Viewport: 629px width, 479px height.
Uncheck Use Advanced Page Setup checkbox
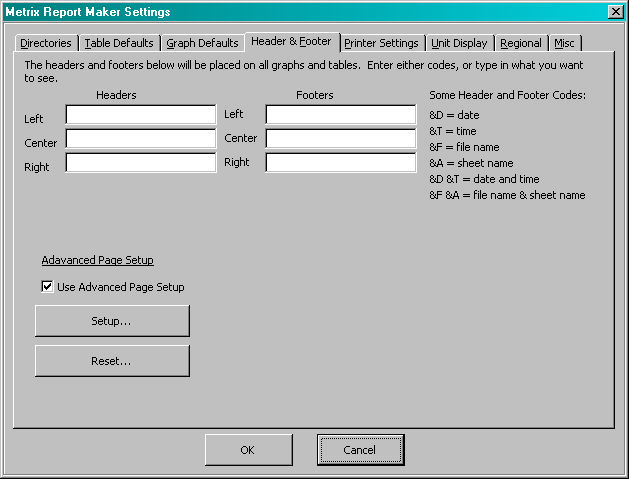click(47, 287)
